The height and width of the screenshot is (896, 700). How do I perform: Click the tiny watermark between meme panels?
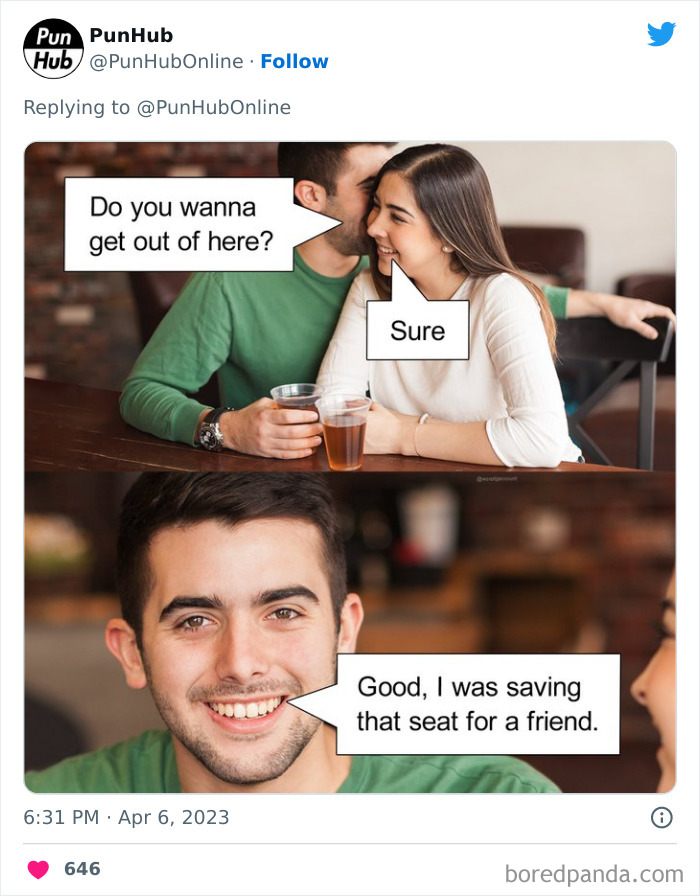[497, 479]
